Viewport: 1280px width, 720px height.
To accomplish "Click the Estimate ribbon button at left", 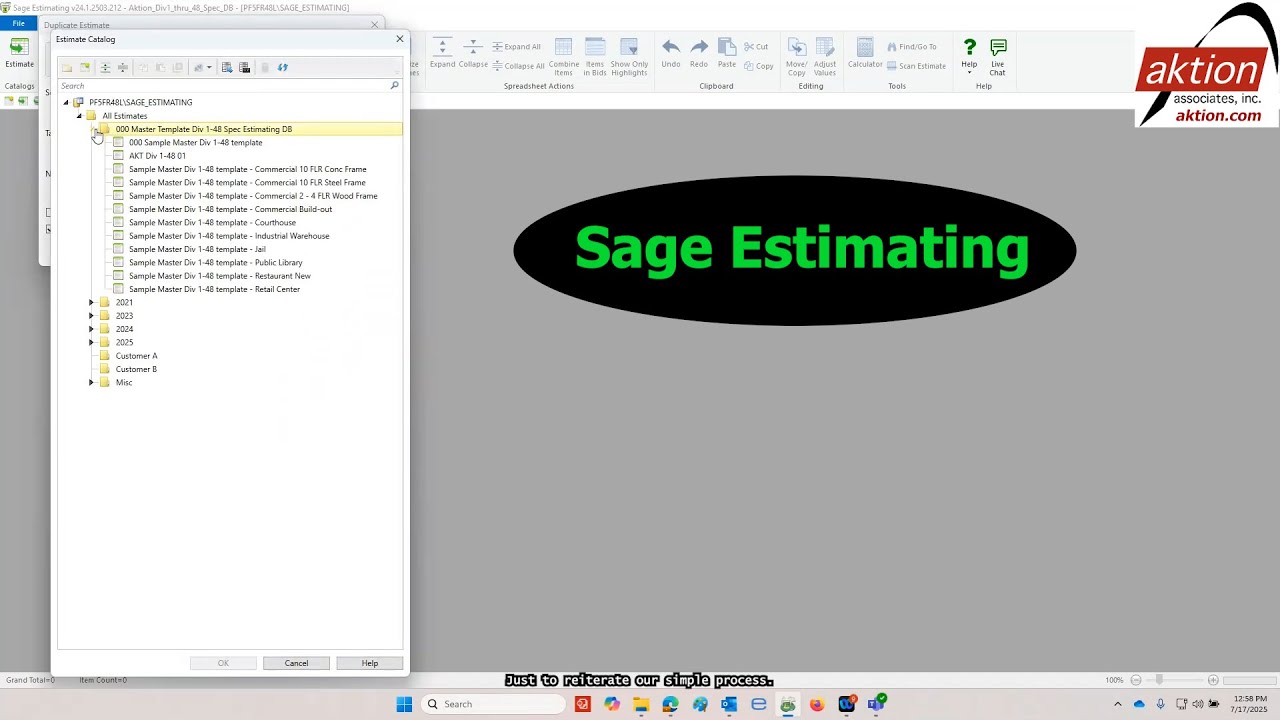I will (x=19, y=54).
